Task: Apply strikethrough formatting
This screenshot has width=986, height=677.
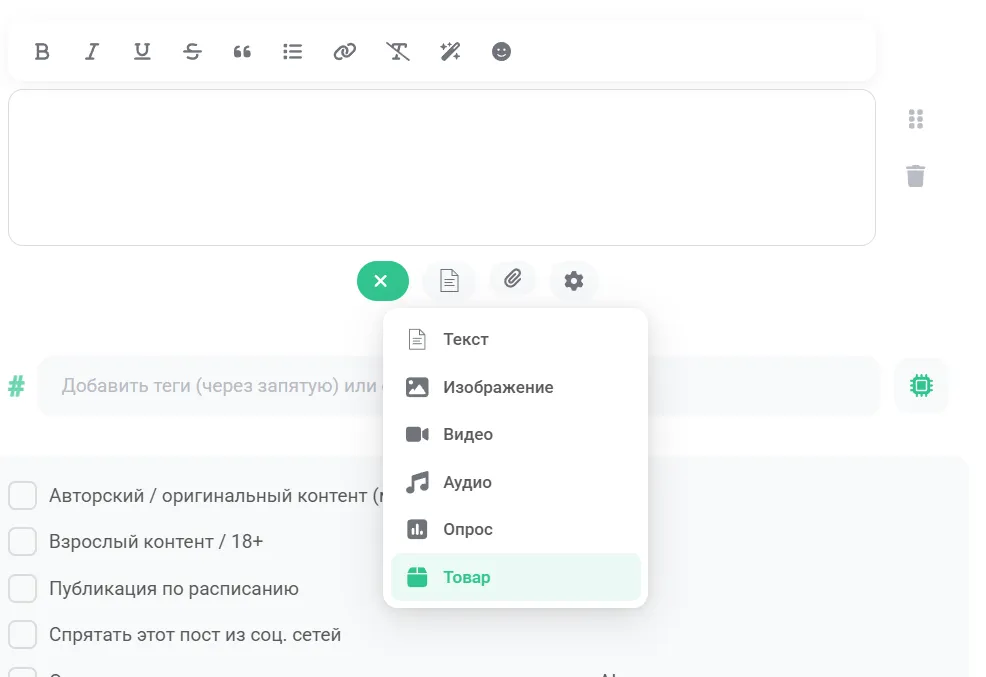Action: pyautogui.click(x=192, y=52)
